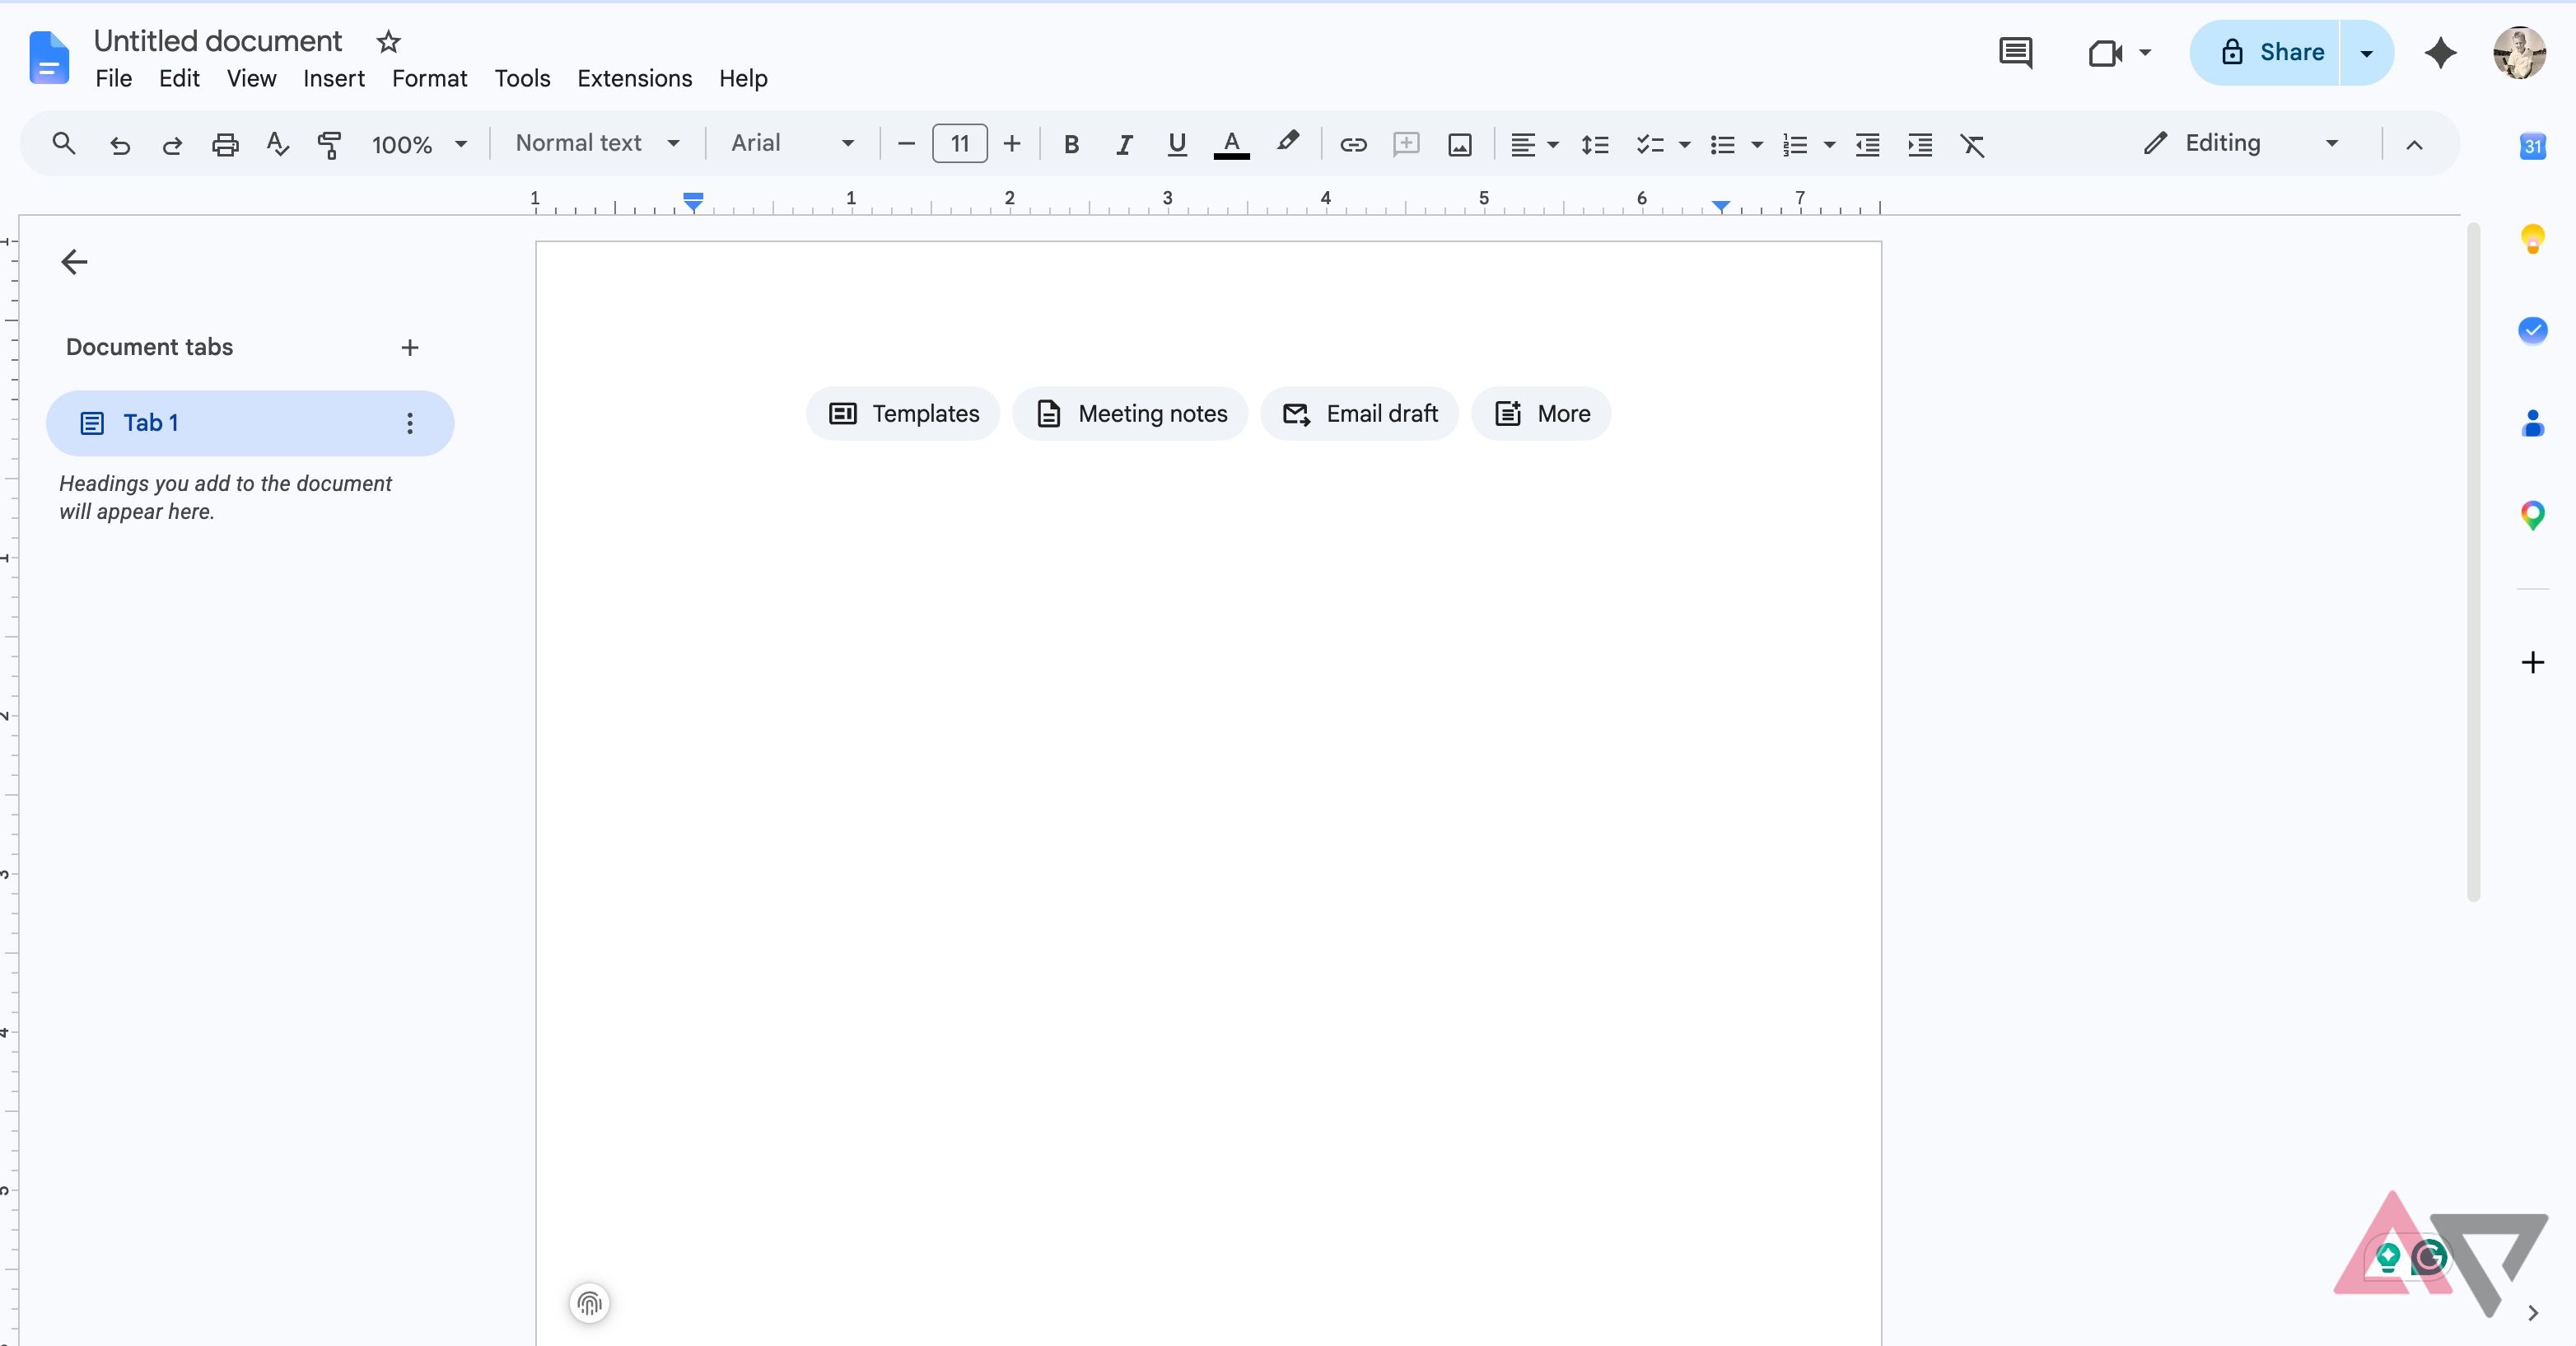Click the Email draft chip
Viewport: 2576px width, 1346px height.
point(1359,413)
